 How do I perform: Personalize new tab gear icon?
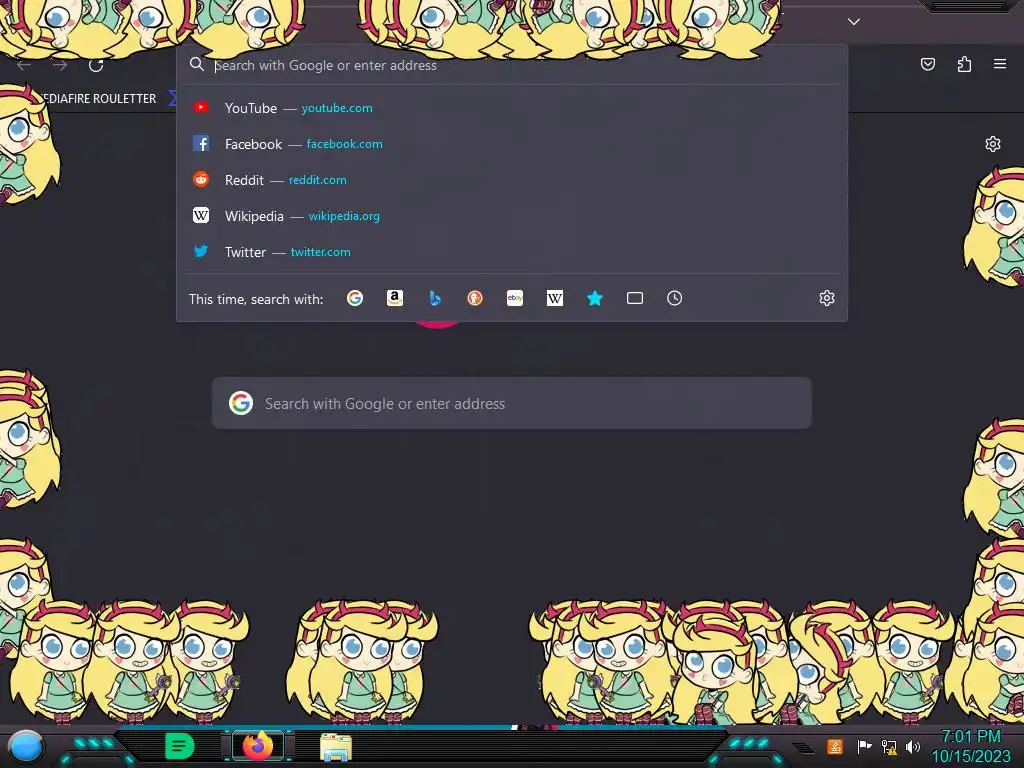pyautogui.click(x=993, y=144)
